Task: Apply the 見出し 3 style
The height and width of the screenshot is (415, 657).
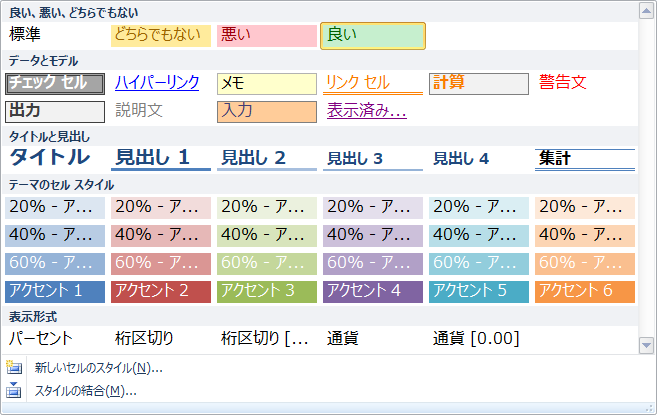Action: point(373,159)
